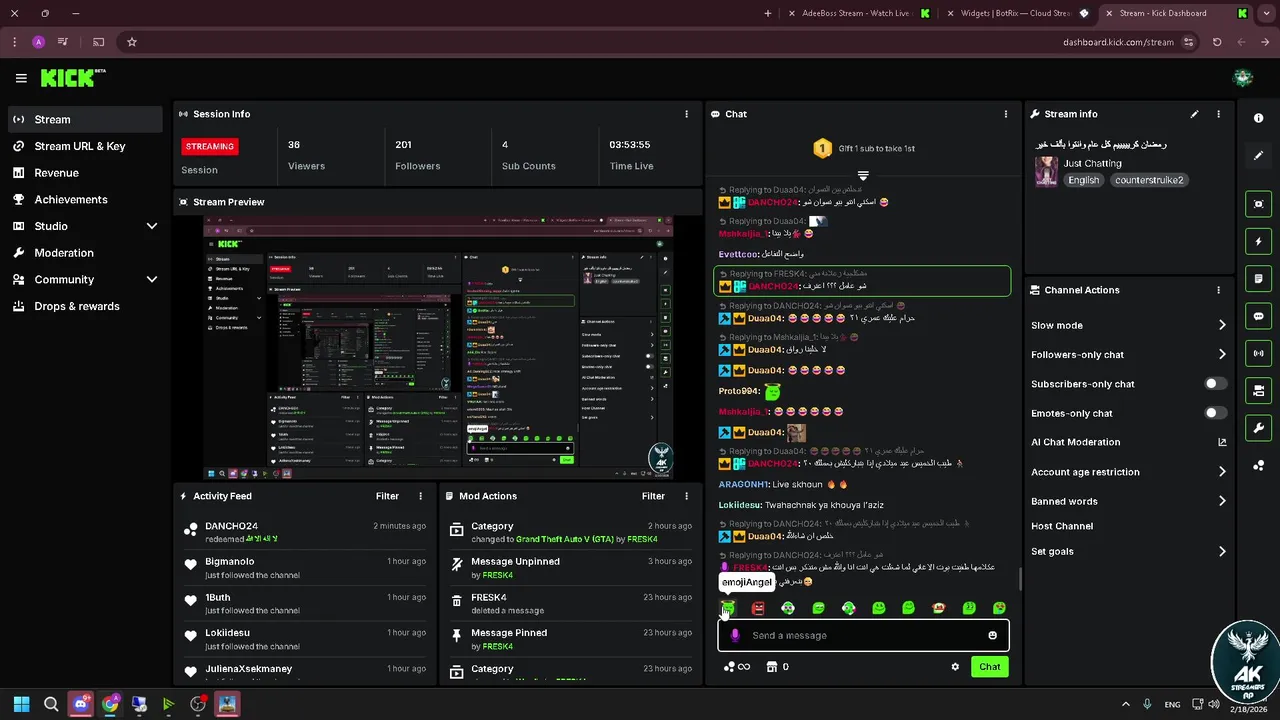Image resolution: width=1280 pixels, height=720 pixels.
Task: Toggle the lightning bolt widget in right rail
Action: (1259, 241)
